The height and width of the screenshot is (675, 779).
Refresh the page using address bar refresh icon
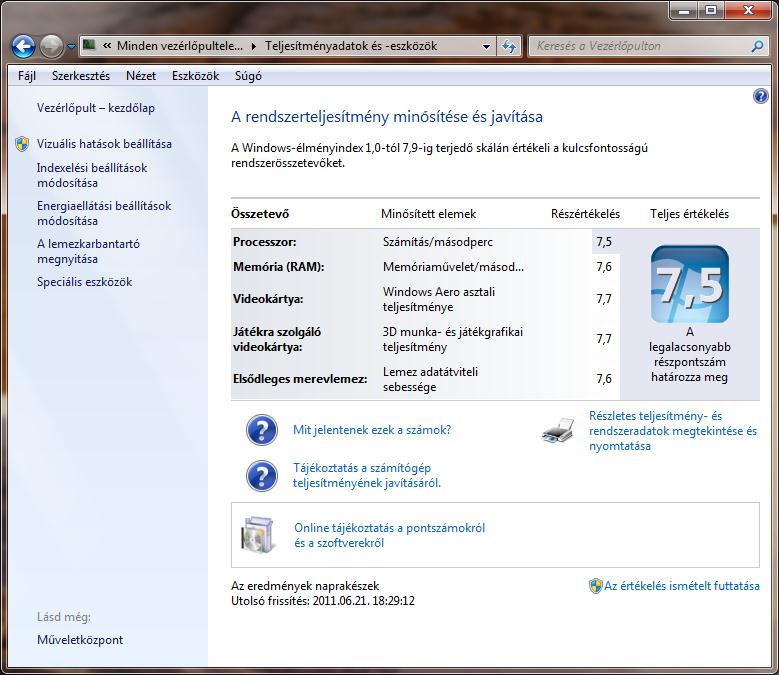pos(509,47)
